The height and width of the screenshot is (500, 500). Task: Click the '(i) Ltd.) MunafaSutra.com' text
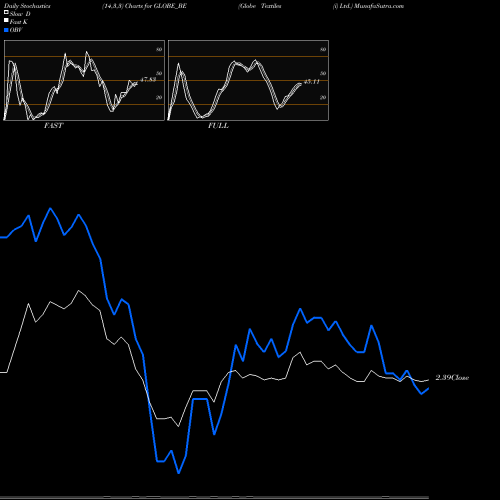tap(368, 6)
